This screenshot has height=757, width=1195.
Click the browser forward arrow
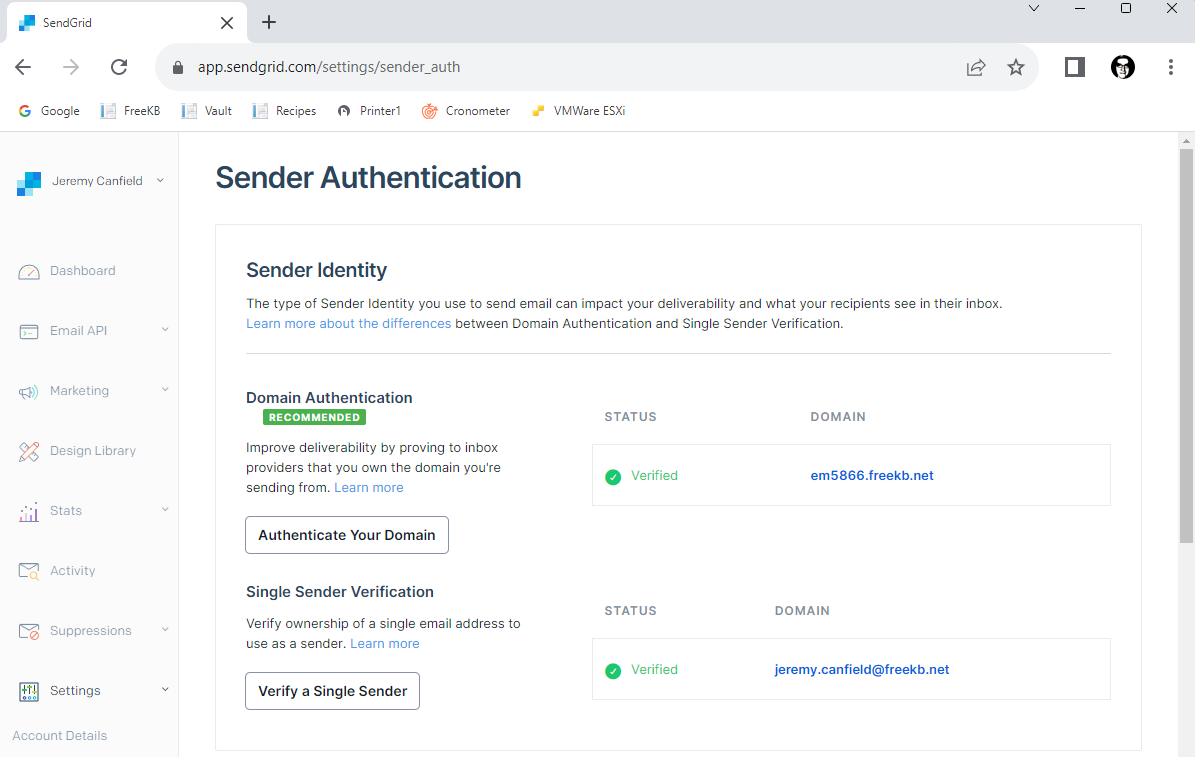tap(71, 67)
